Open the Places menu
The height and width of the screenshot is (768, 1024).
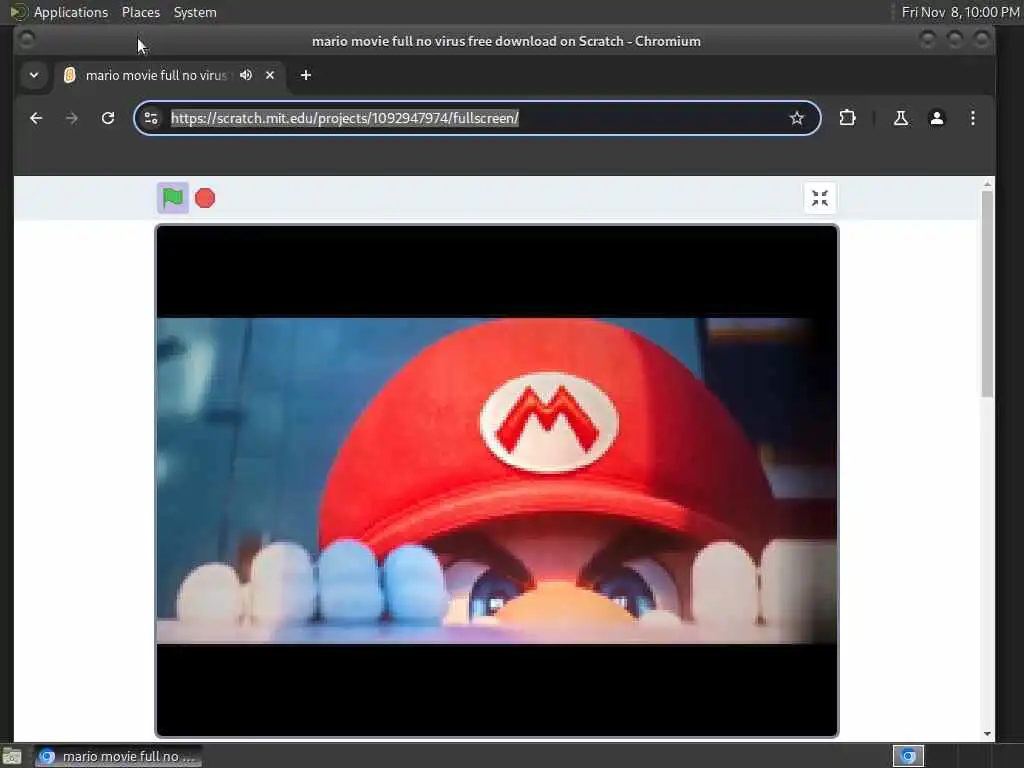[x=140, y=12]
